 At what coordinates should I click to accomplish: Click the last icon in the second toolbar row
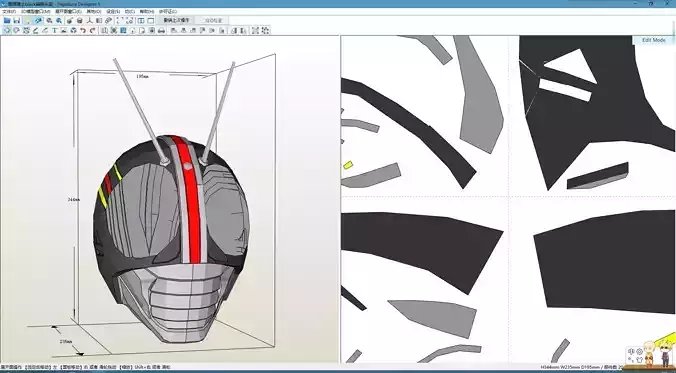tap(265, 31)
